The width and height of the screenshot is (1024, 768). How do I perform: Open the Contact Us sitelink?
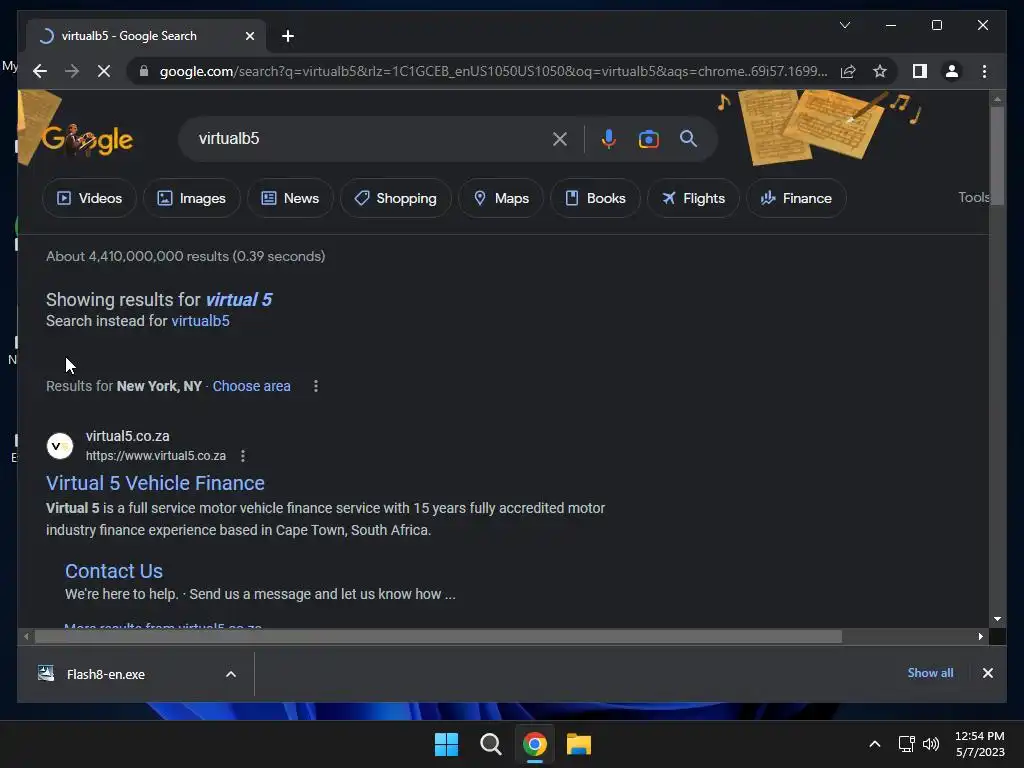pos(114,571)
